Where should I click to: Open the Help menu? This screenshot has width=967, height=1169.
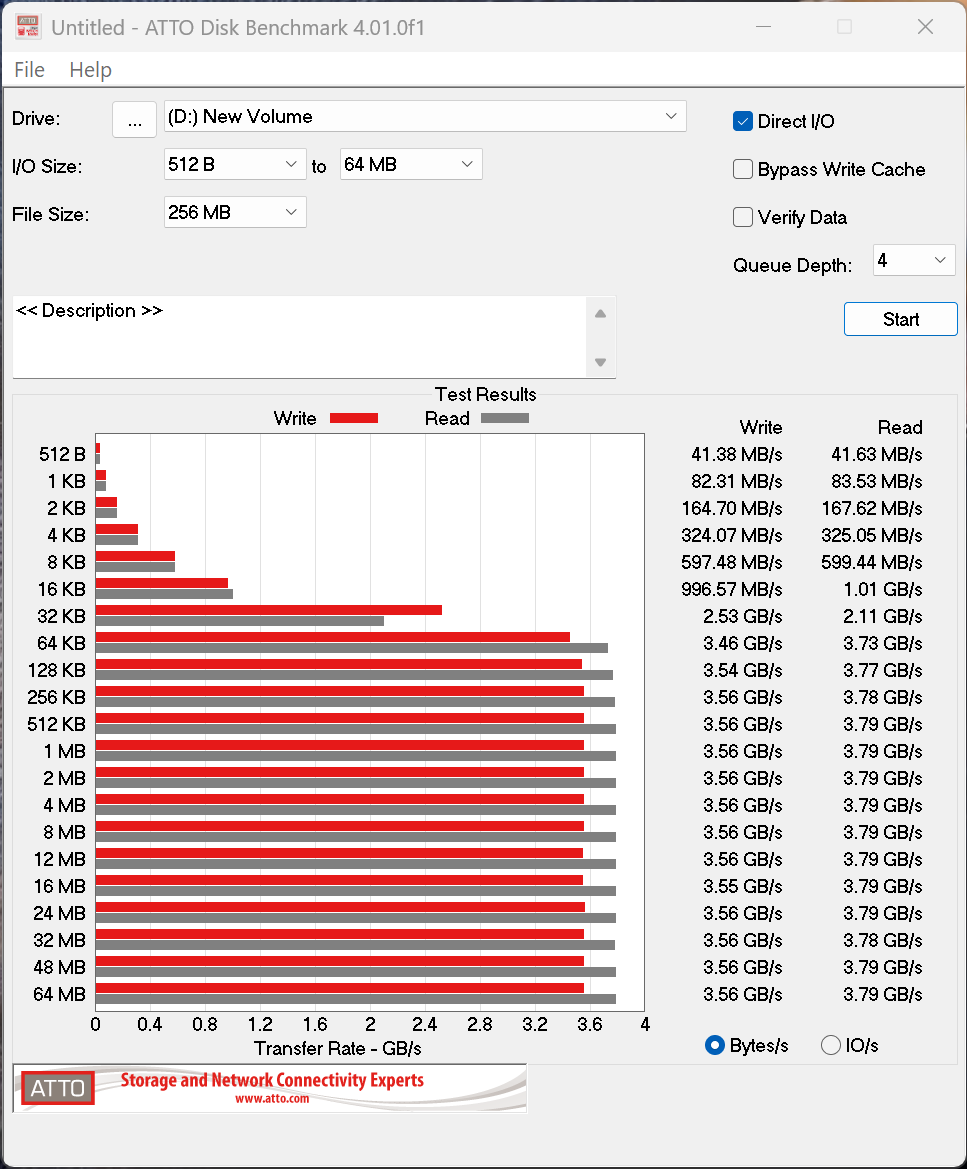[x=90, y=70]
